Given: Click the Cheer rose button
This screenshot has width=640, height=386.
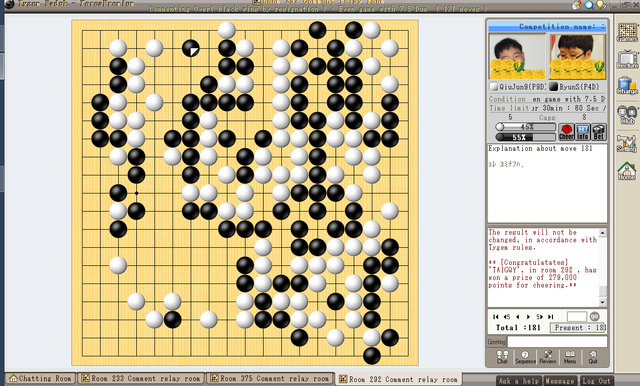Looking at the screenshot, I should [x=566, y=132].
